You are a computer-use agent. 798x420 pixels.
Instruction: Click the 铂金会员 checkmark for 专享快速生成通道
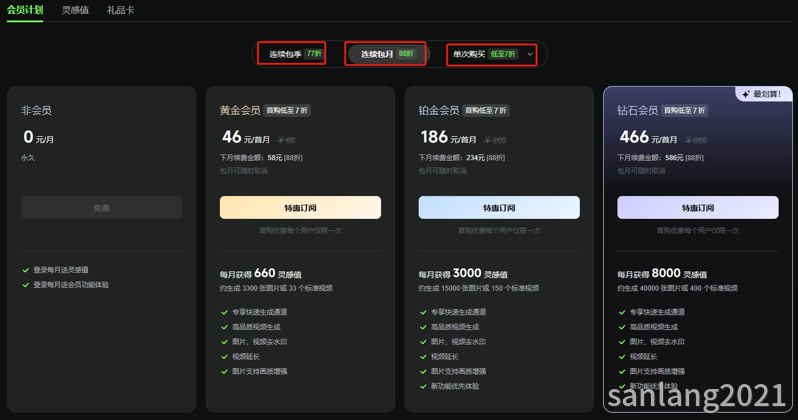(x=423, y=312)
